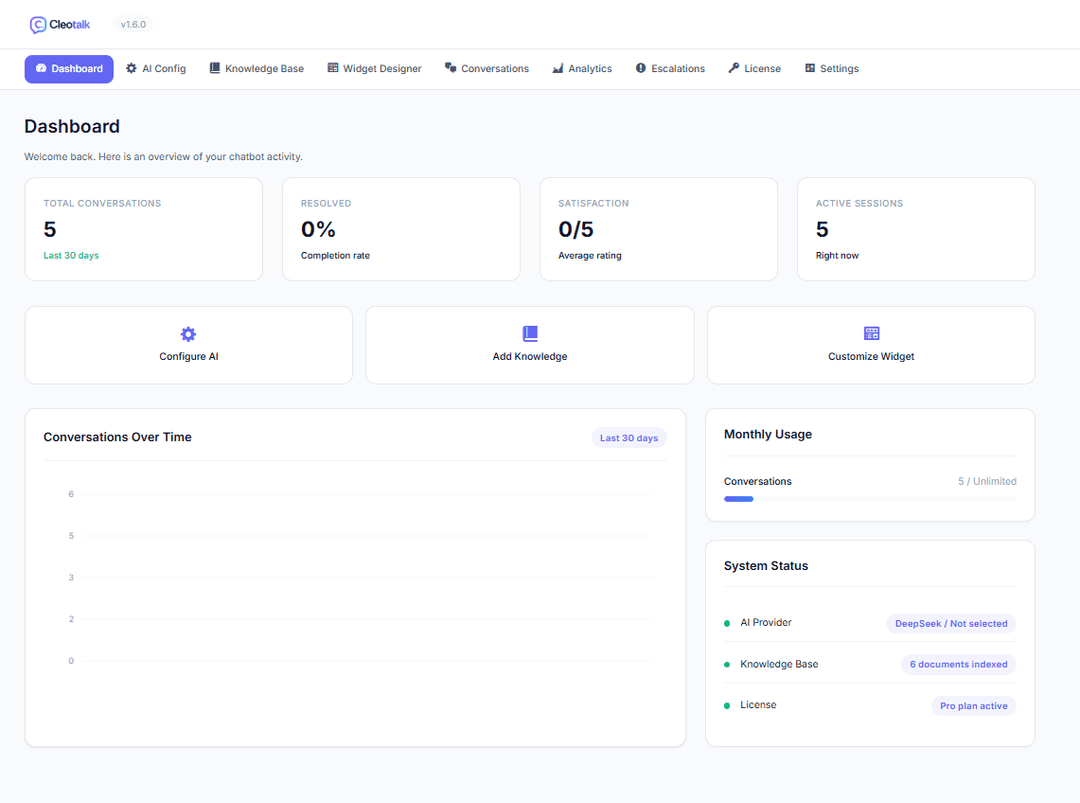Click the Customize Widget label

(871, 356)
